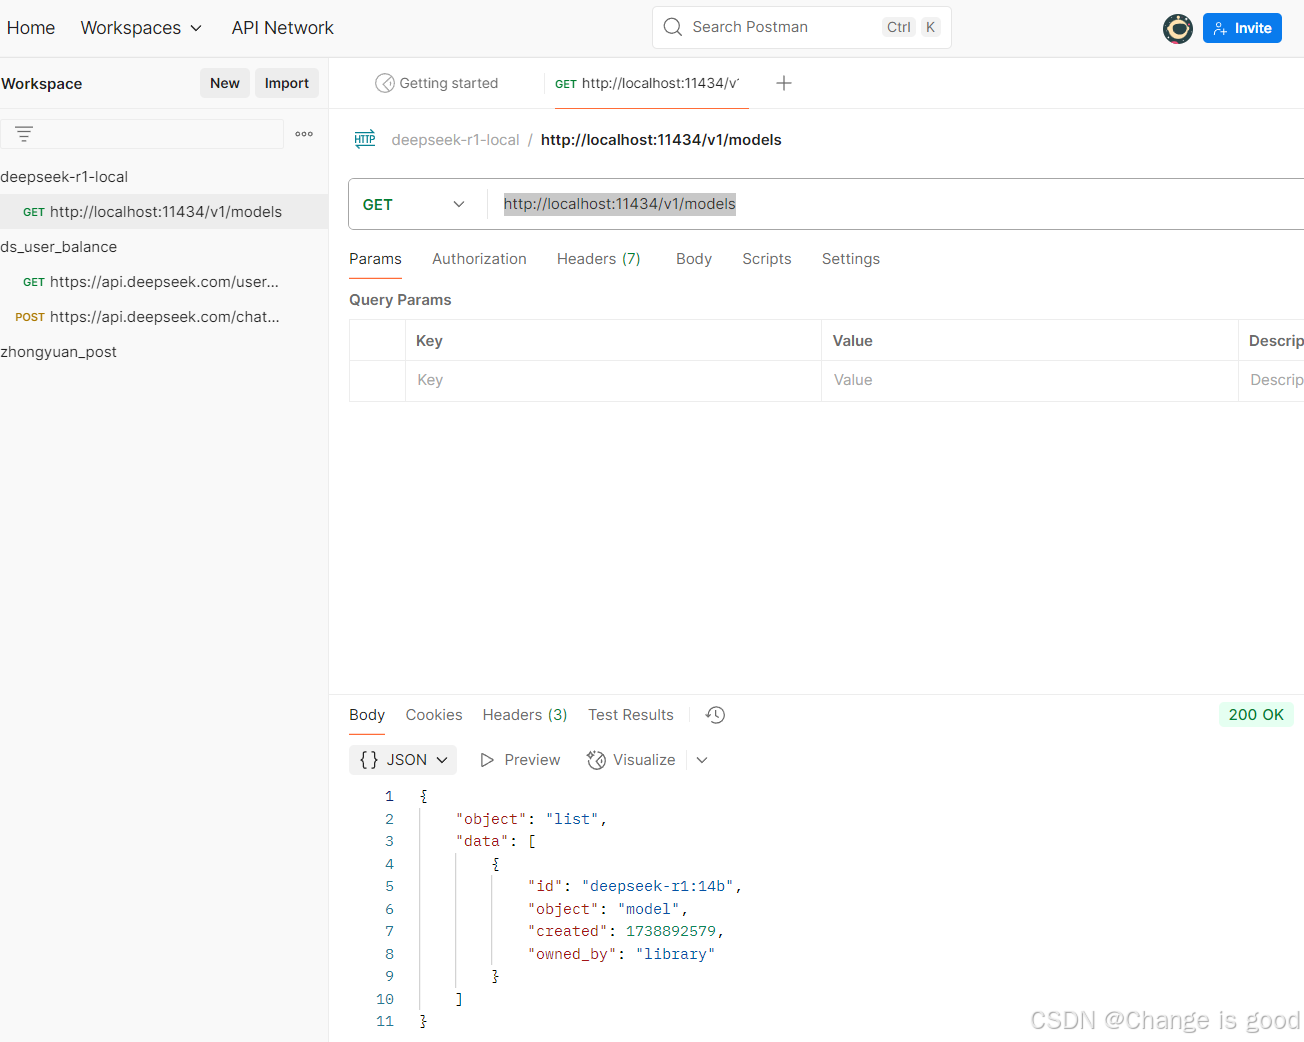Open the Test Results tab
This screenshot has width=1304, height=1042.
point(631,715)
